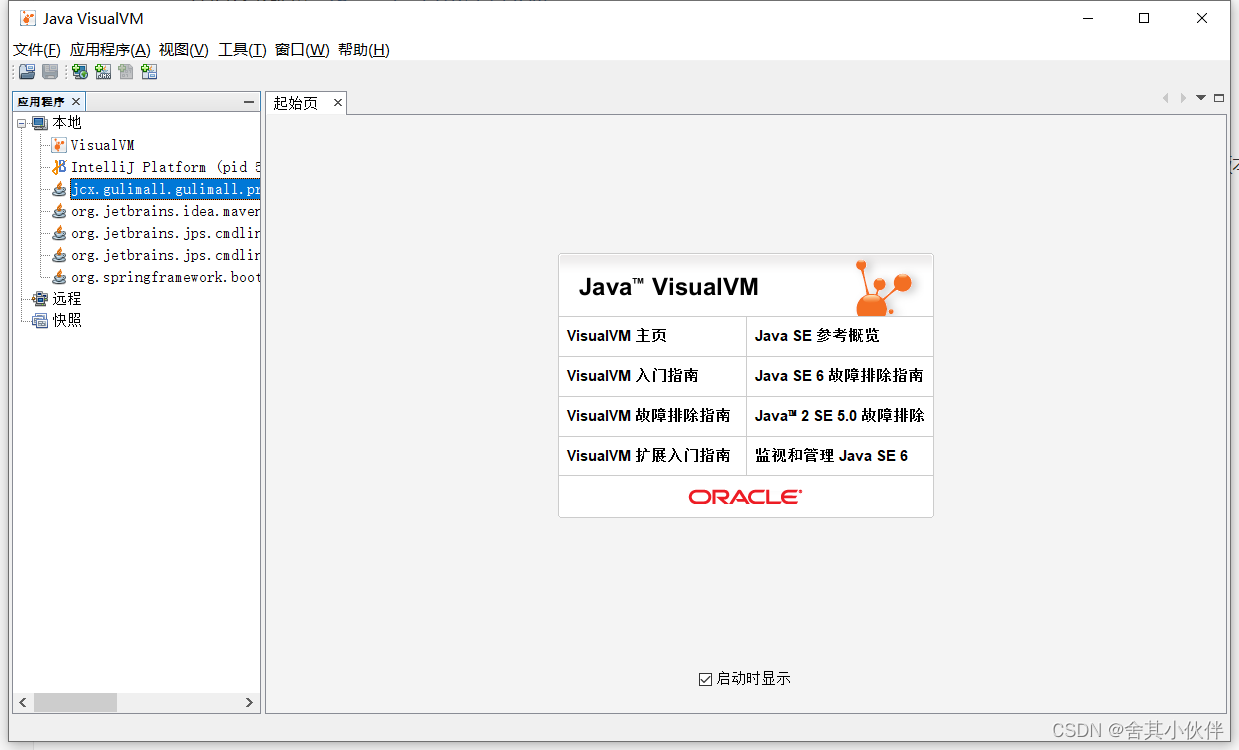Click the scroll documents right arrow
1239x750 pixels.
(1183, 98)
